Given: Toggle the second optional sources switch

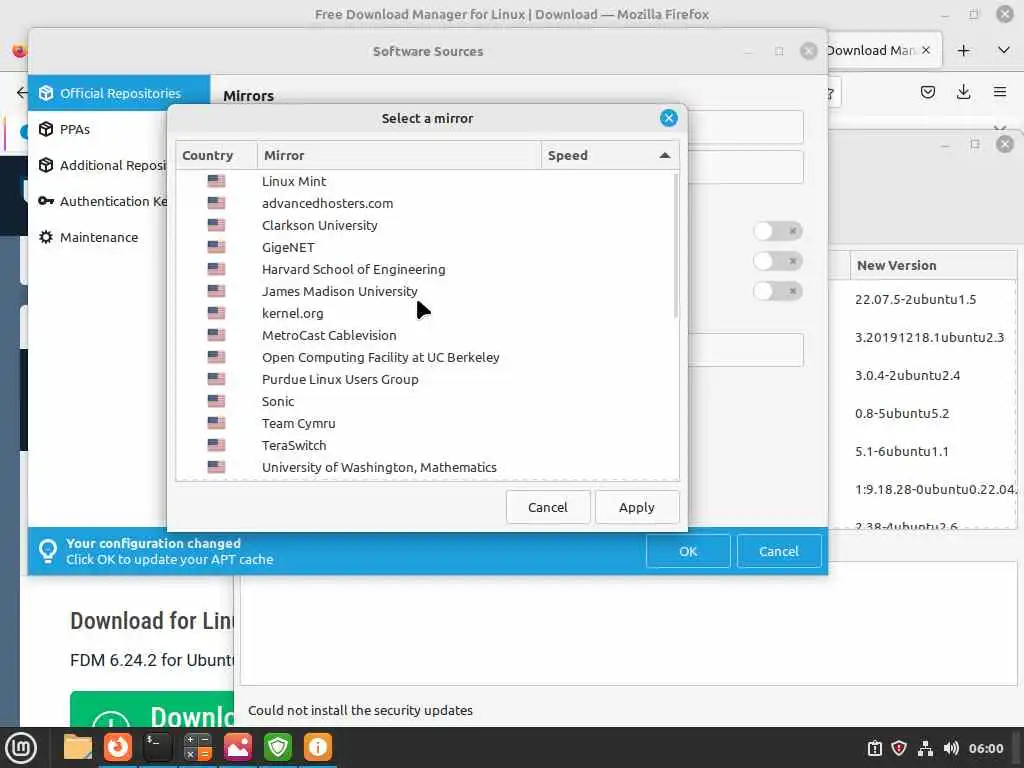Looking at the screenshot, I should point(777,261).
